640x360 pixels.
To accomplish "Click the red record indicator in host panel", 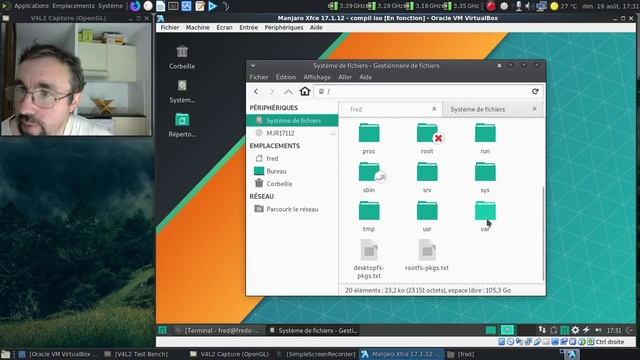I will tap(491, 6).
